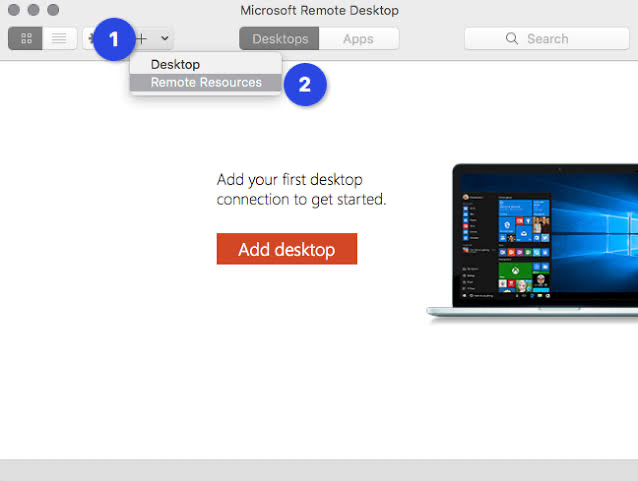Minimize the Microsoft Remote Desktop window
Screen dimensions: 638x481
click(x=33, y=10)
